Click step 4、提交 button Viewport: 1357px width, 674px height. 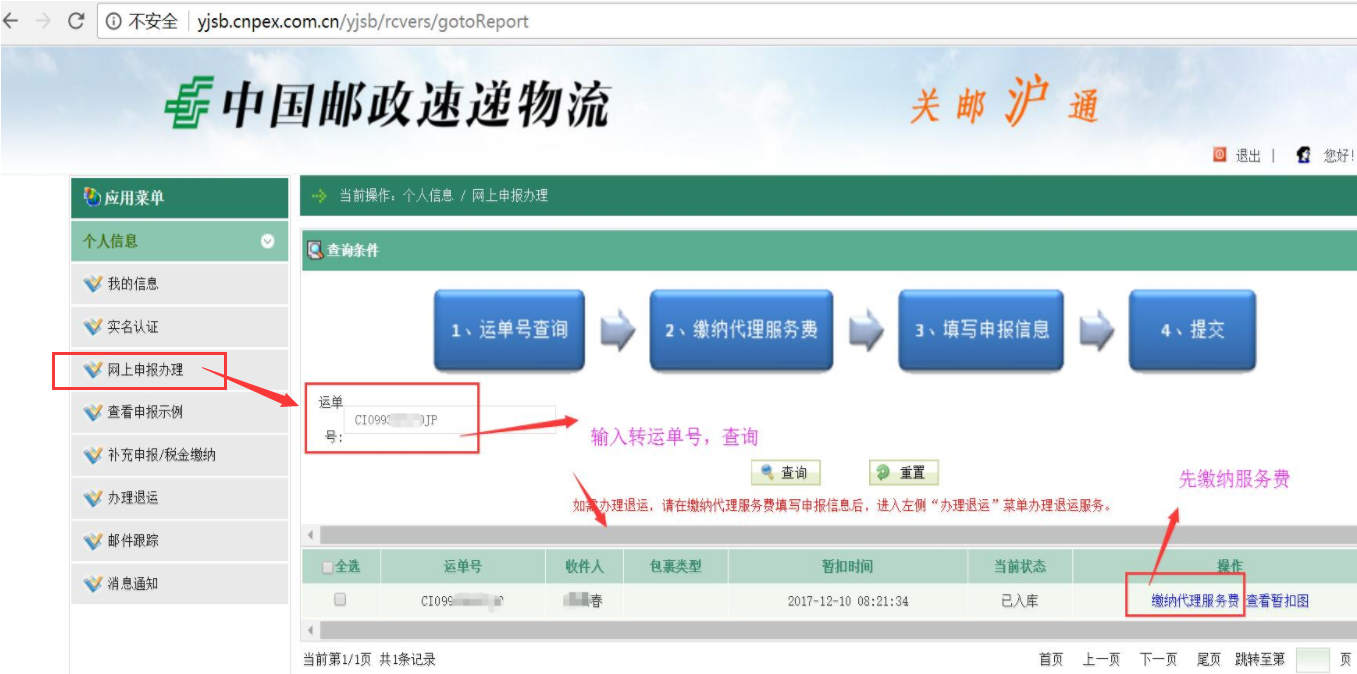[1192, 330]
